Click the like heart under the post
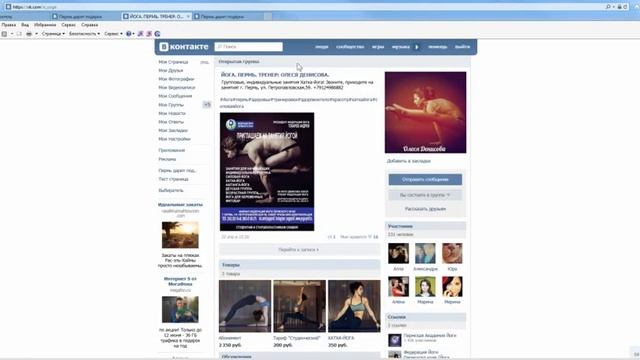 pyautogui.click(x=370, y=237)
